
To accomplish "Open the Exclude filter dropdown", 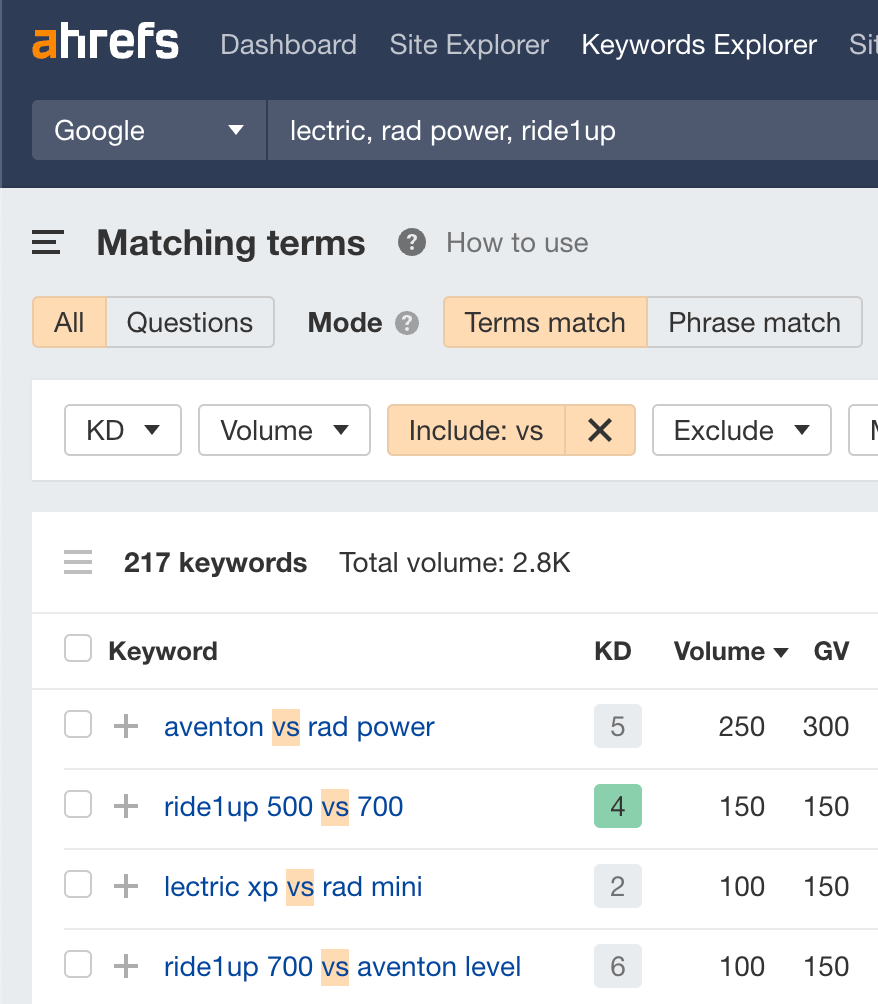I will 741,430.
